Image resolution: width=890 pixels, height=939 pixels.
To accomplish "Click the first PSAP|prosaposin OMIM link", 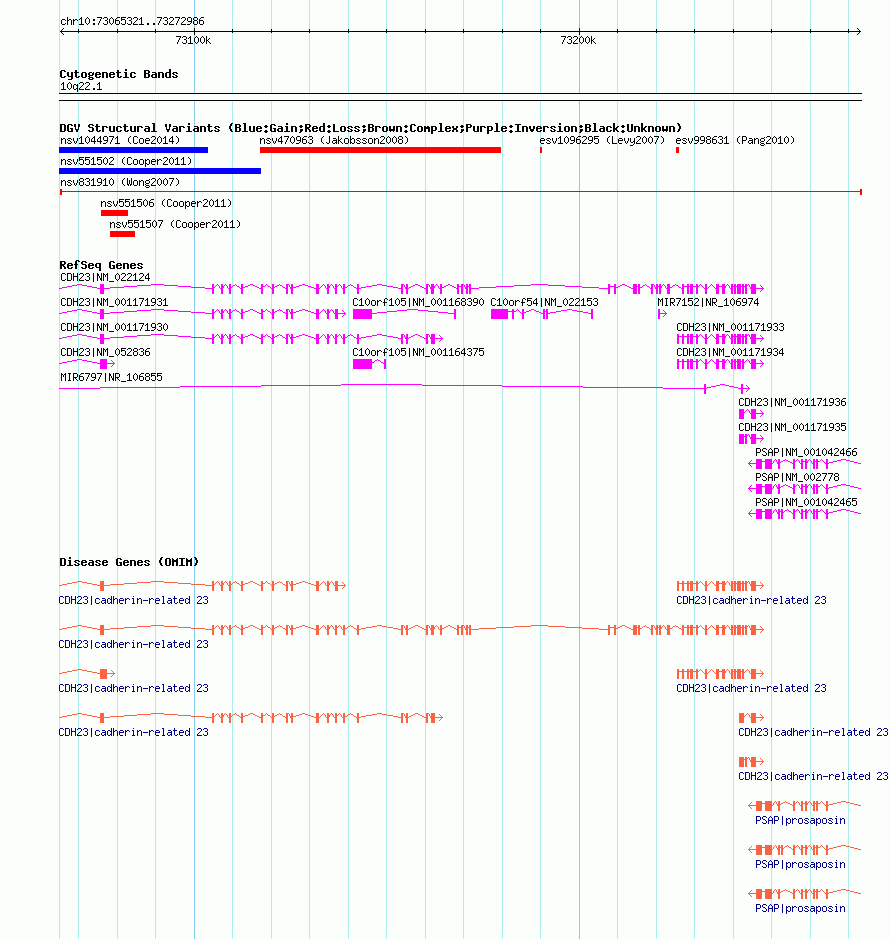I will coord(800,820).
